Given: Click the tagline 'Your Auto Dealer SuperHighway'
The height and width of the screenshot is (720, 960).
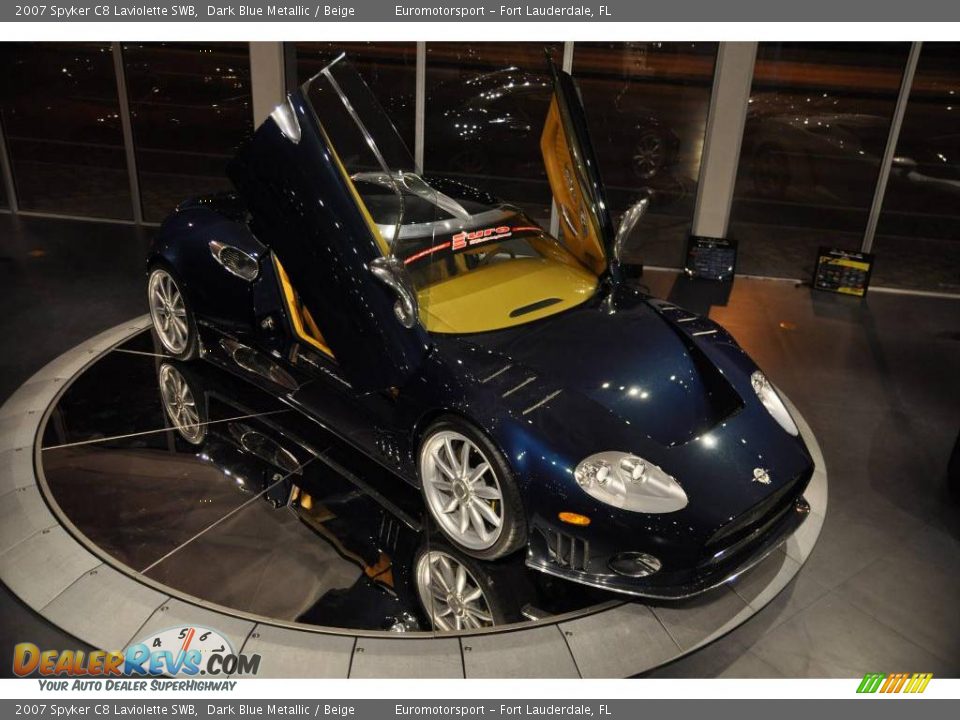Looking at the screenshot, I should pyautogui.click(x=137, y=686).
